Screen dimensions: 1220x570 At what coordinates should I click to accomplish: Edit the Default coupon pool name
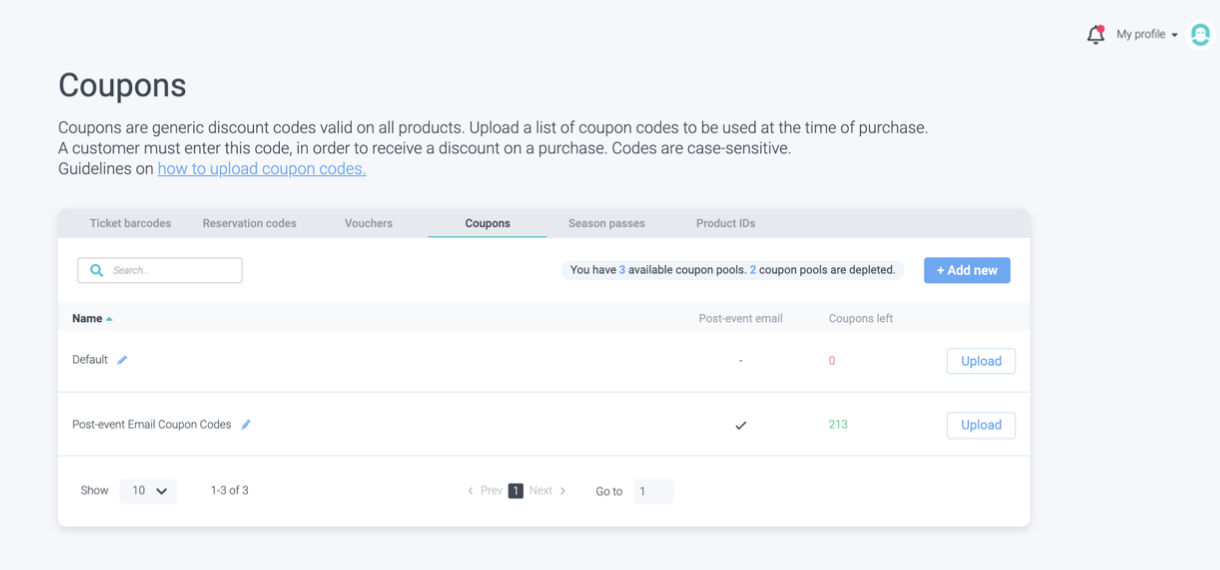click(122, 360)
